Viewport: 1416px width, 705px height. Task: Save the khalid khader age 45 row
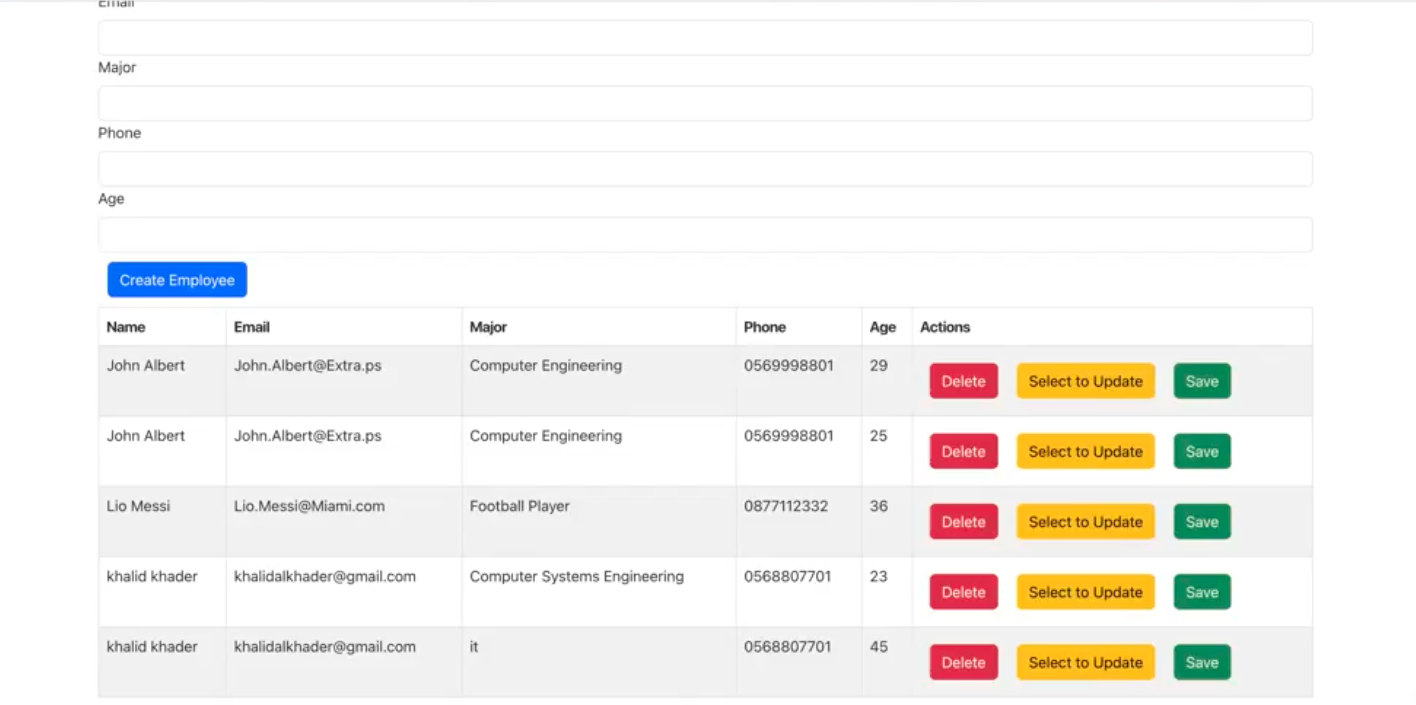coord(1202,662)
